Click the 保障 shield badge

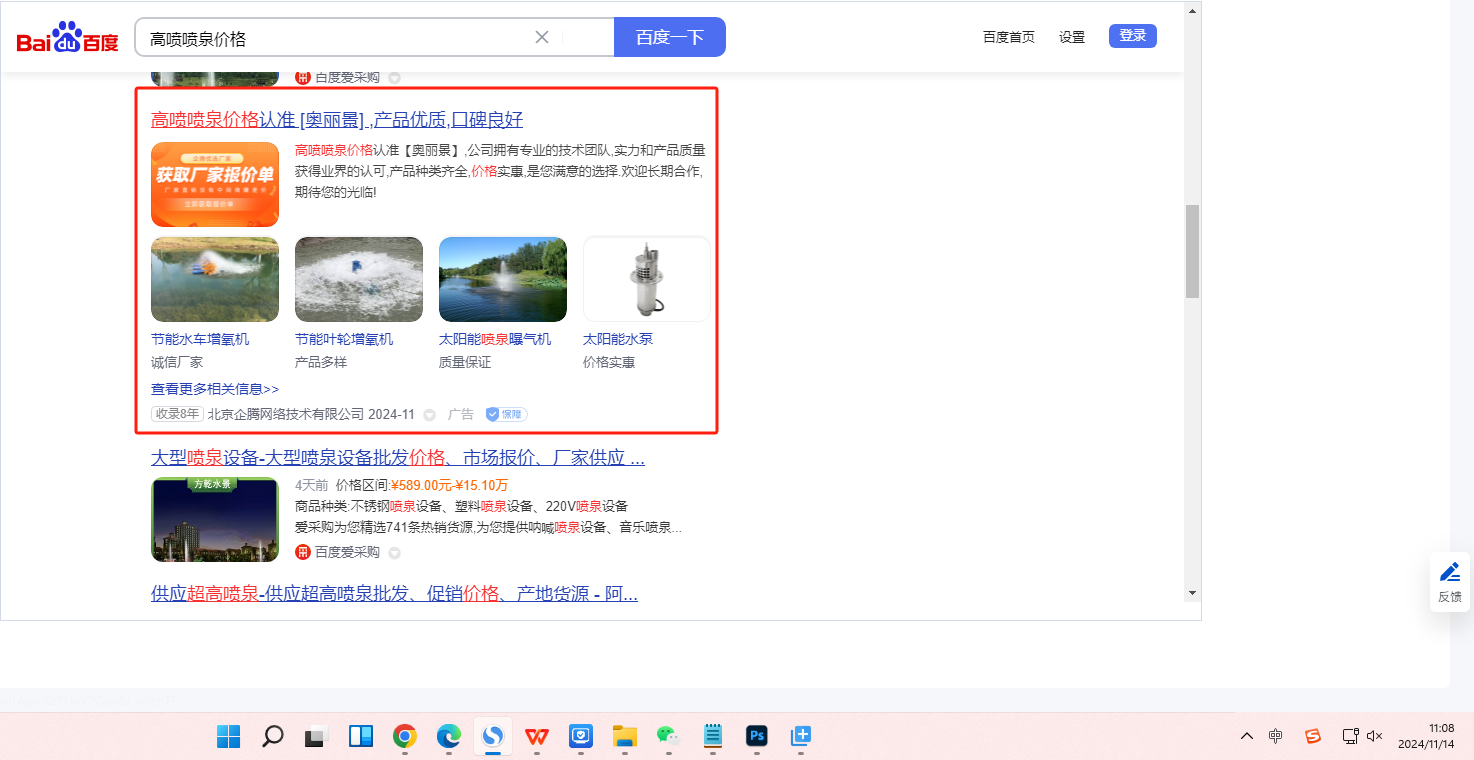click(x=506, y=414)
